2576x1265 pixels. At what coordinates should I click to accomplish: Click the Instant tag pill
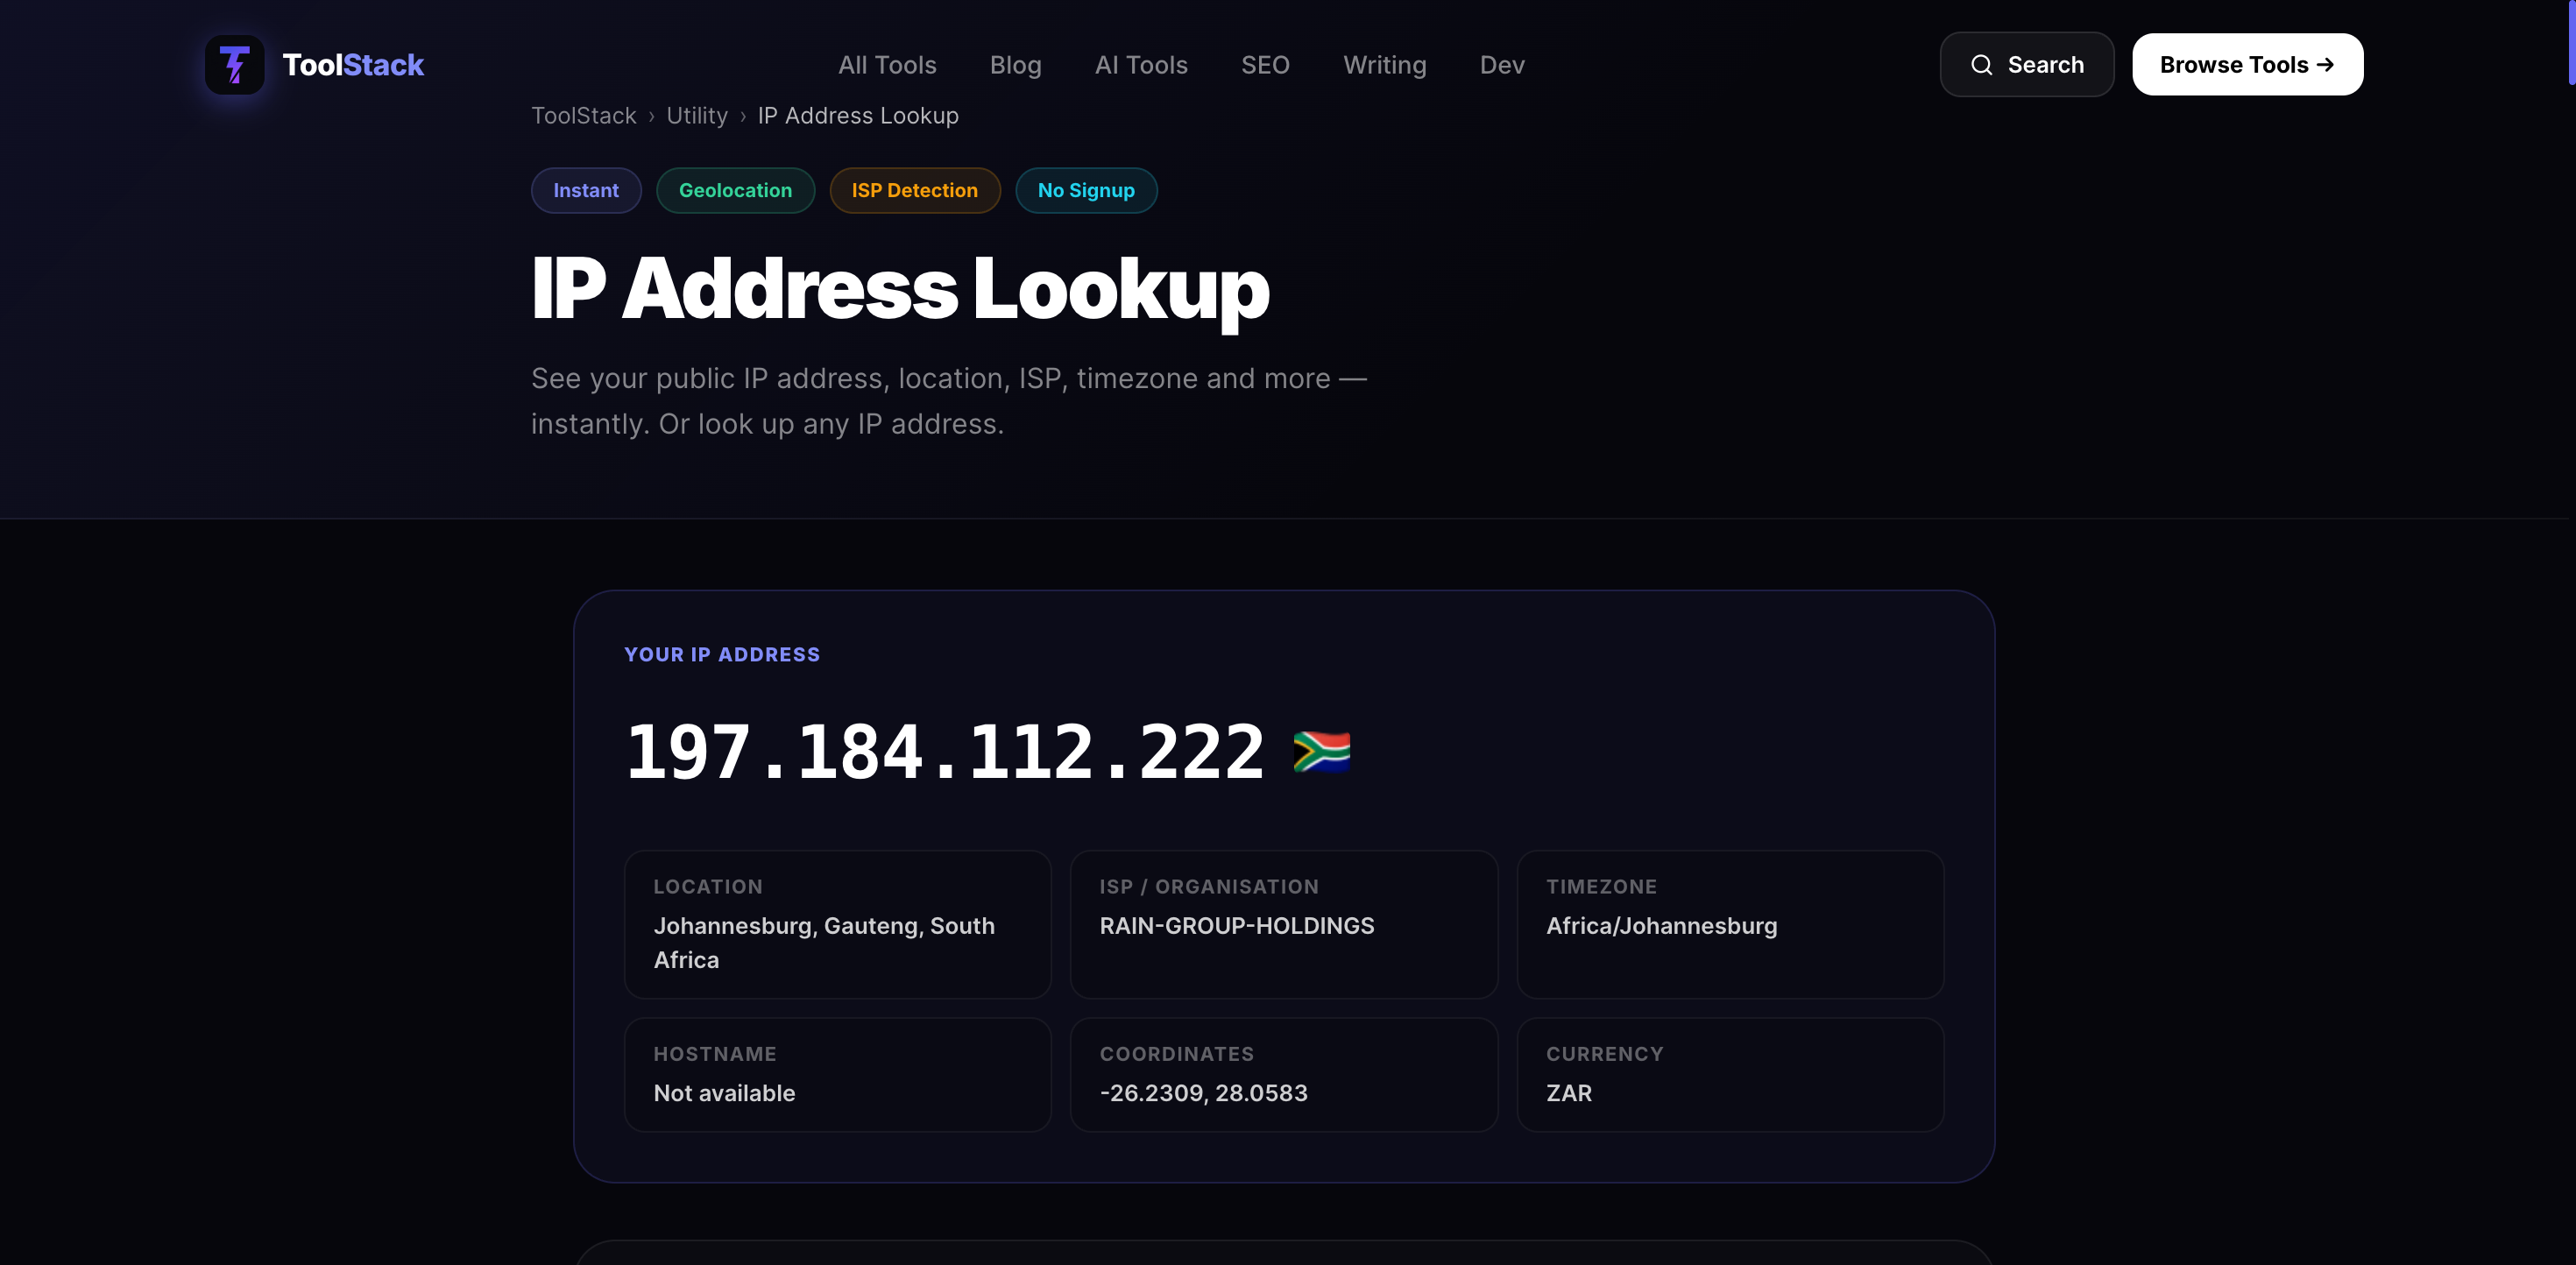pos(586,190)
